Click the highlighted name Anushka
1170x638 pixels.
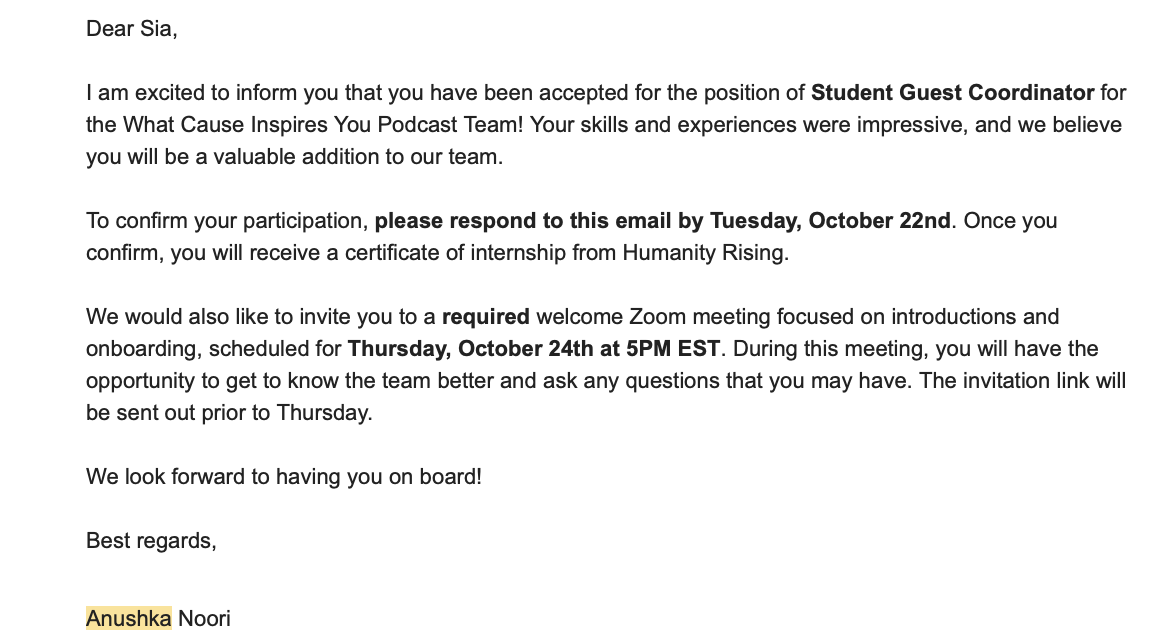pyautogui.click(x=128, y=619)
